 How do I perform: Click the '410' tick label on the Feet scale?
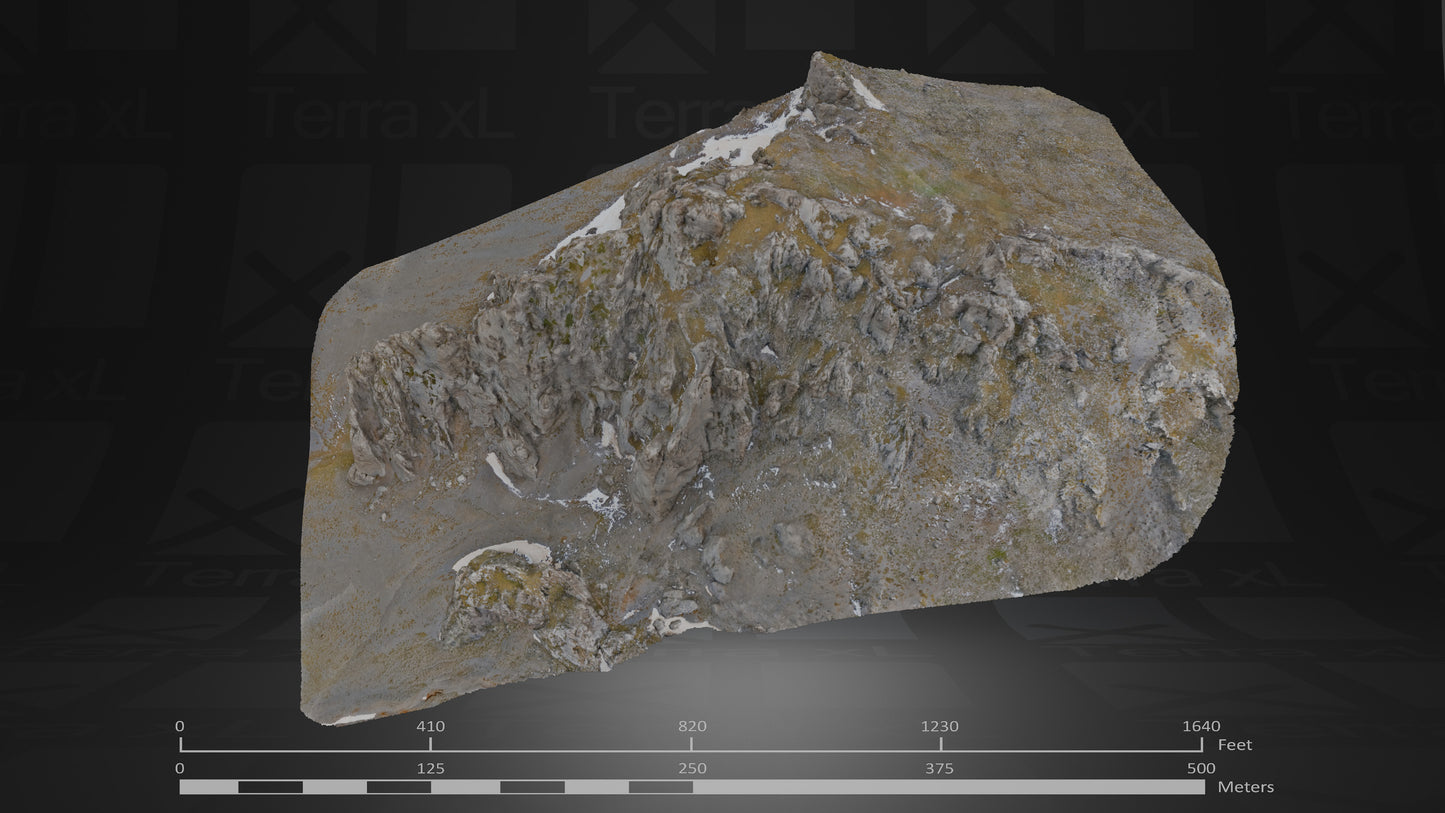click(430, 727)
